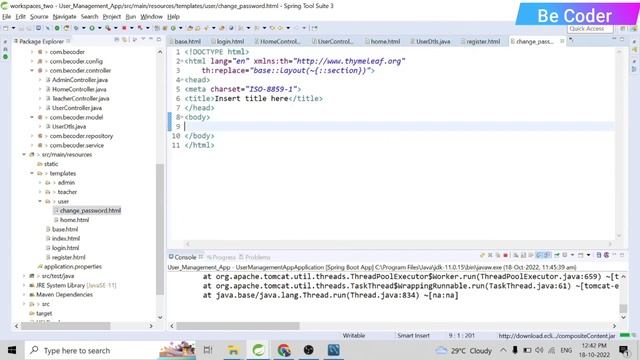This screenshot has height=360, width=640.
Task: Click UserController.java in tree
Action: (77, 108)
